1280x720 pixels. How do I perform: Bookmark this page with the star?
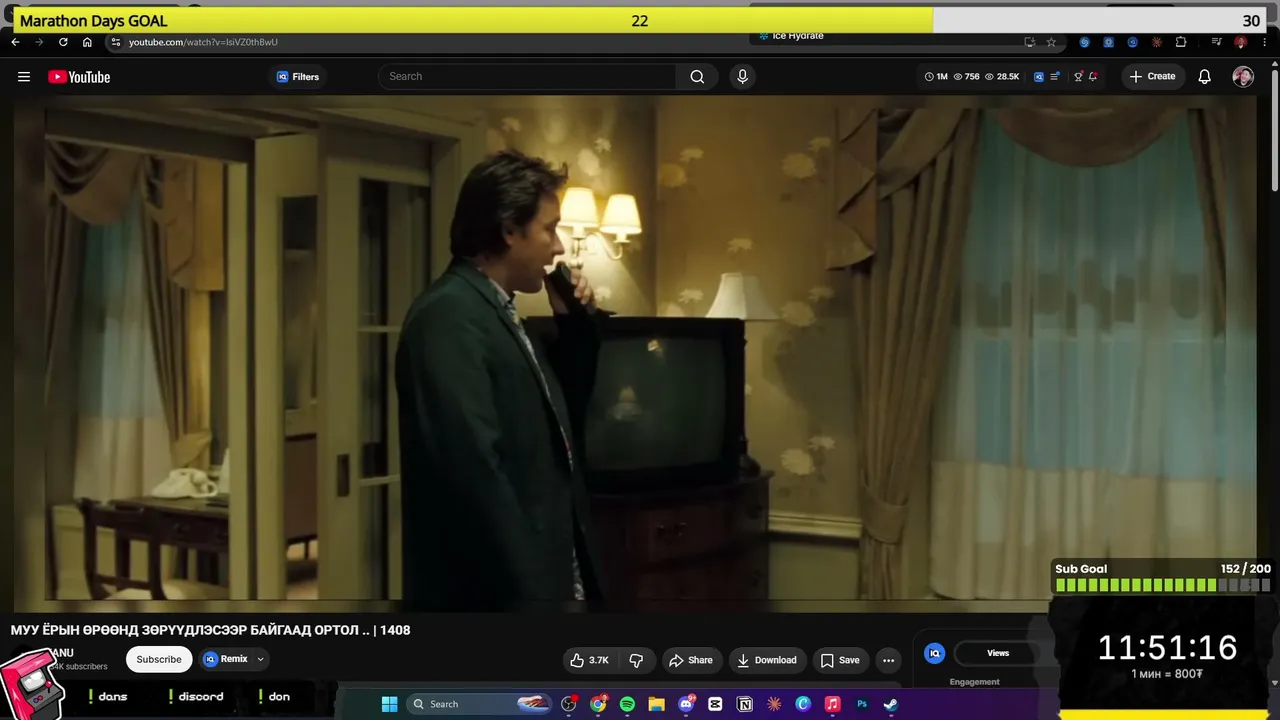click(x=1051, y=42)
